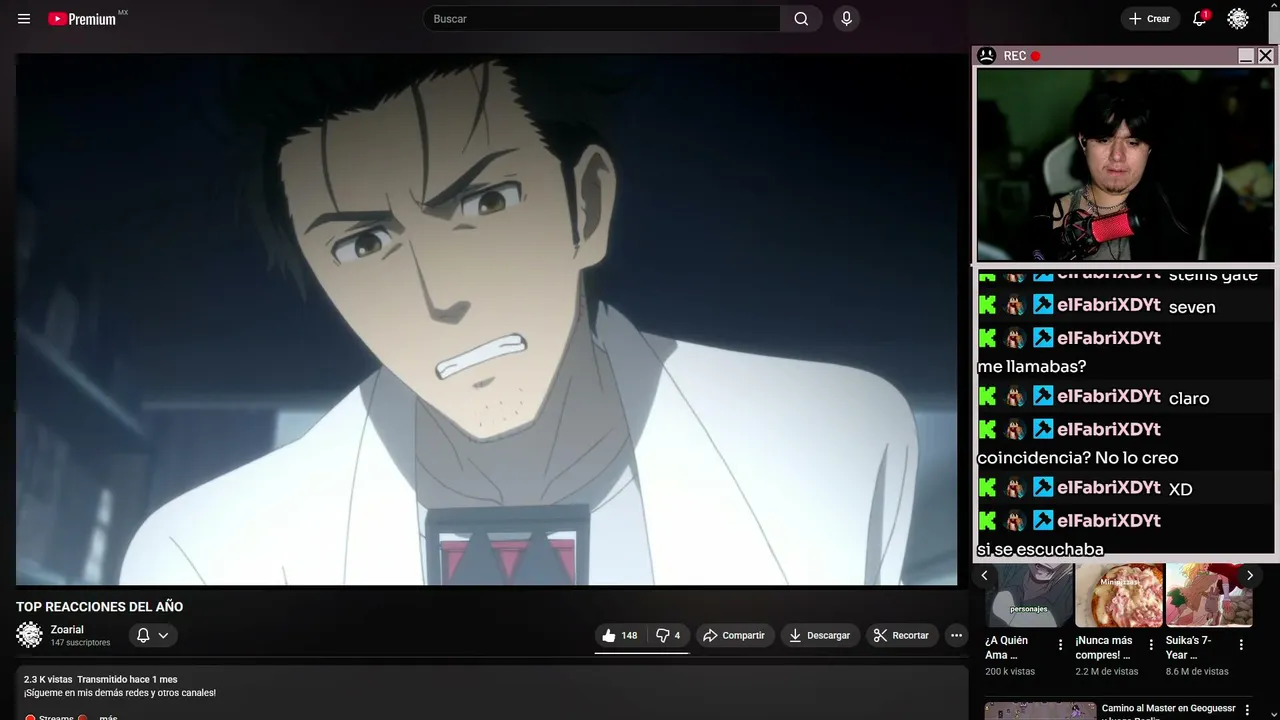Click the '200 k vistas' view count
Viewport: 1280px width, 720px height.
(x=1010, y=672)
